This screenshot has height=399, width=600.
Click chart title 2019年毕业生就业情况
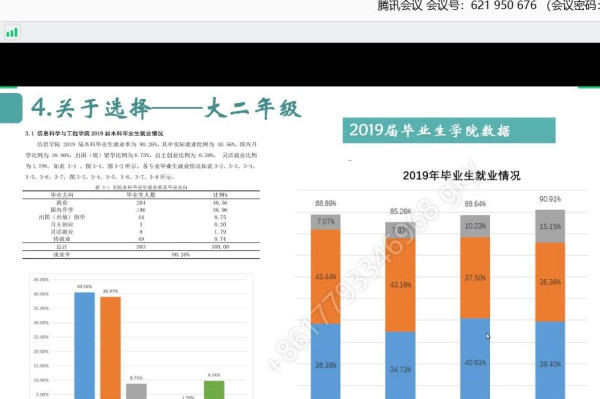click(461, 176)
